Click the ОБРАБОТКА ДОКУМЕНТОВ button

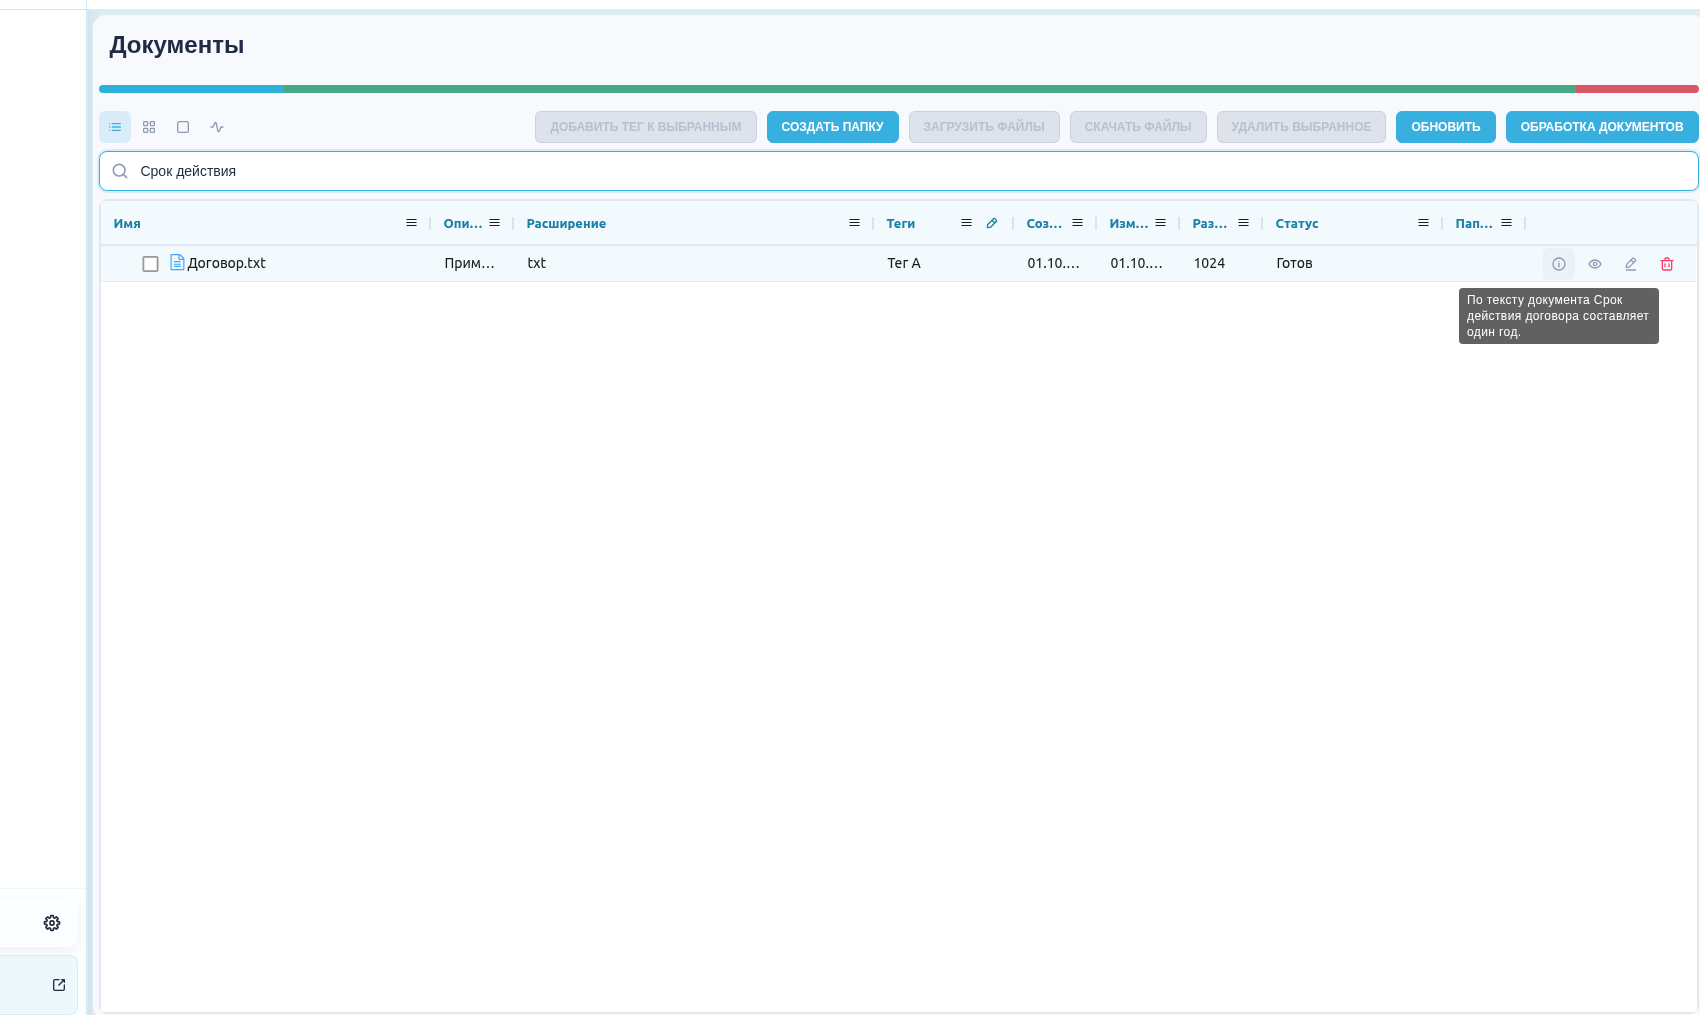click(1602, 127)
